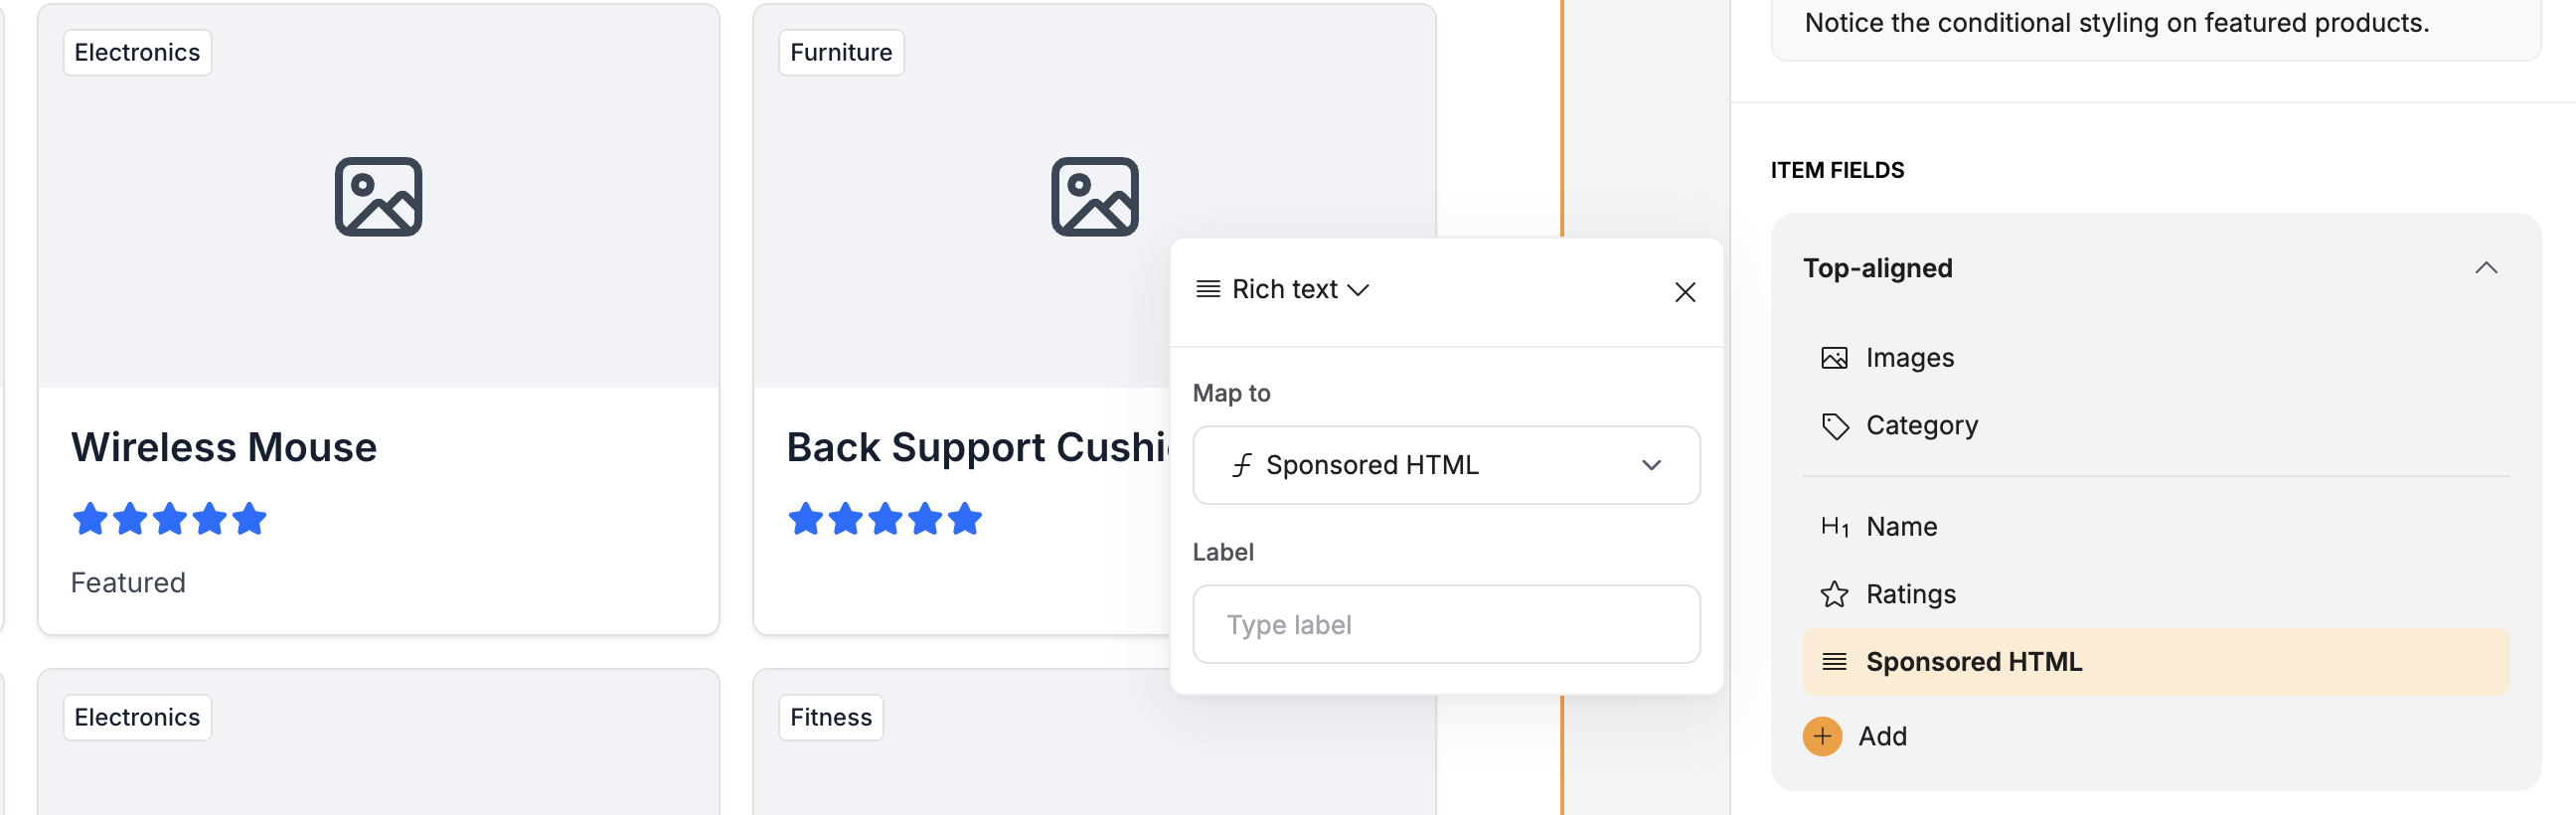The height and width of the screenshot is (815, 2576).
Task: Click the Fitness category badge
Action: 831,718
